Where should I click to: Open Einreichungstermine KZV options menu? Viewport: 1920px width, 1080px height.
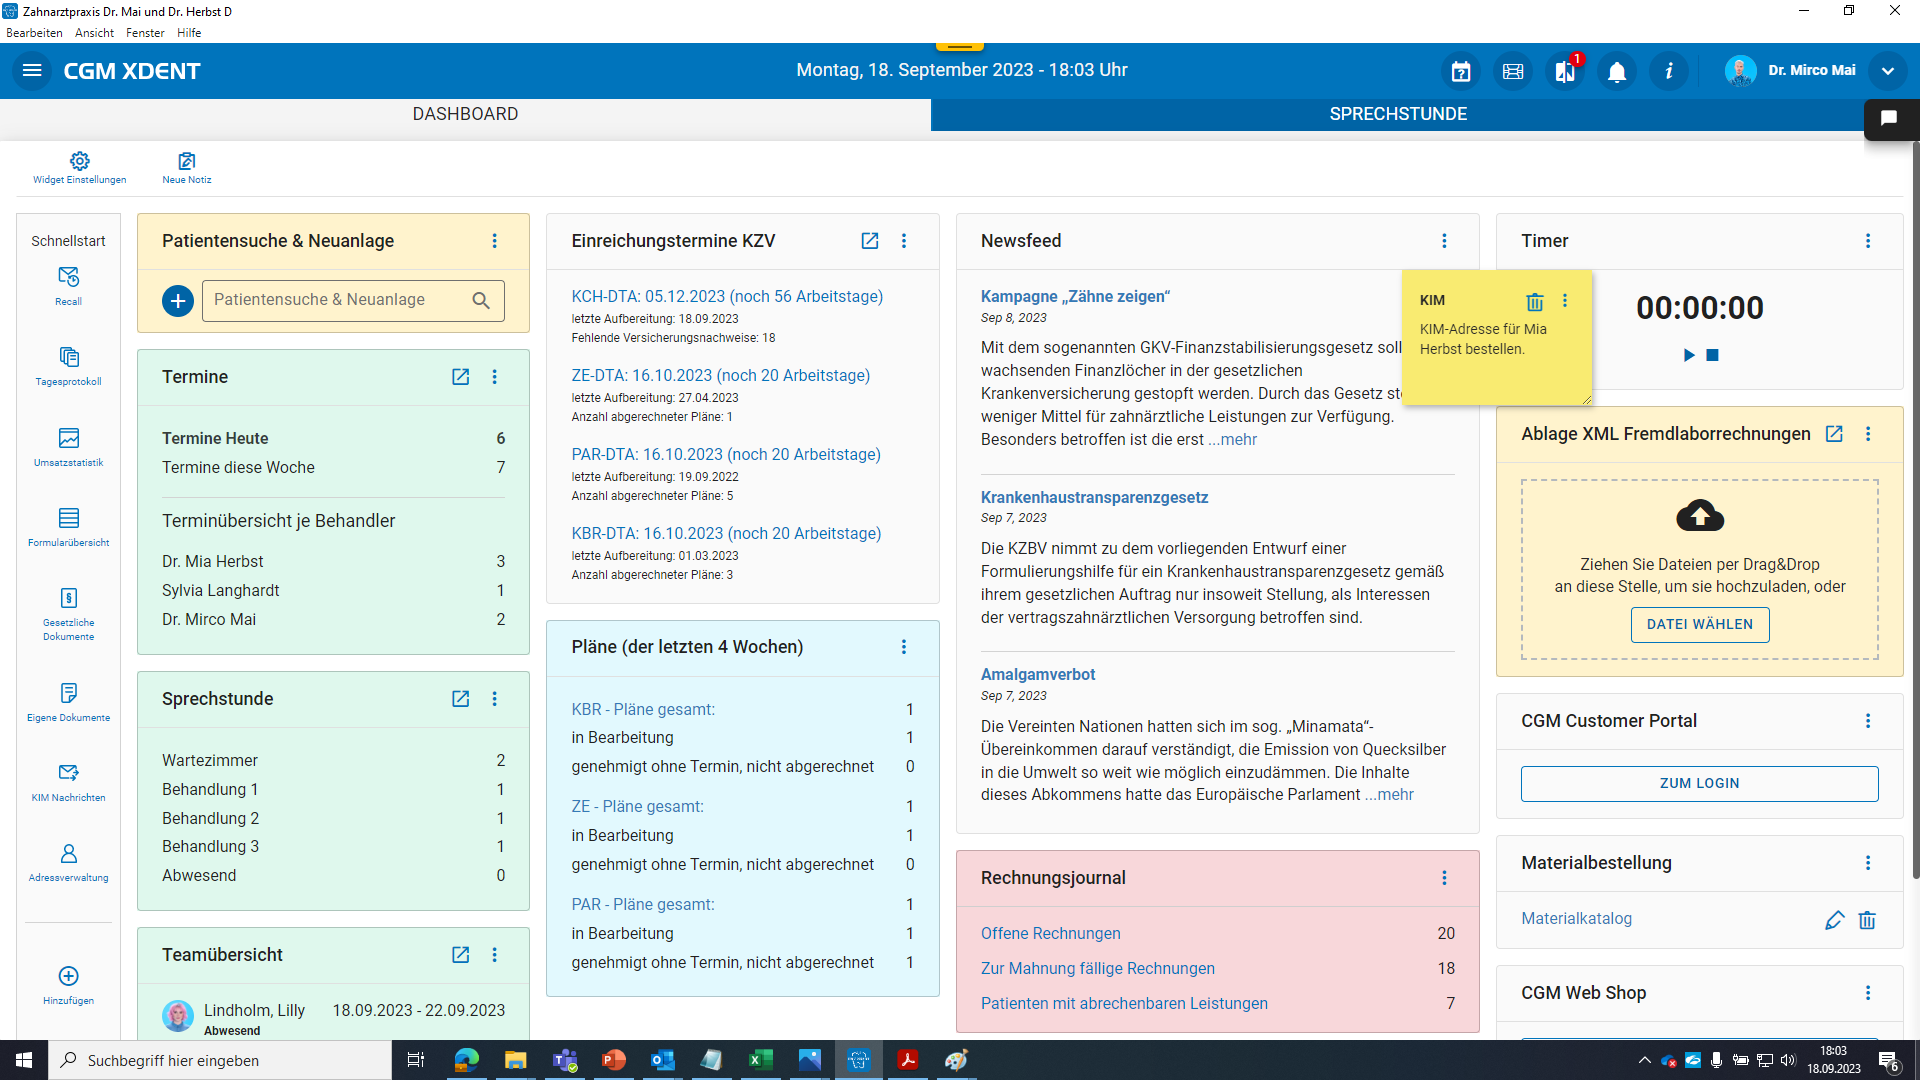[x=904, y=241]
